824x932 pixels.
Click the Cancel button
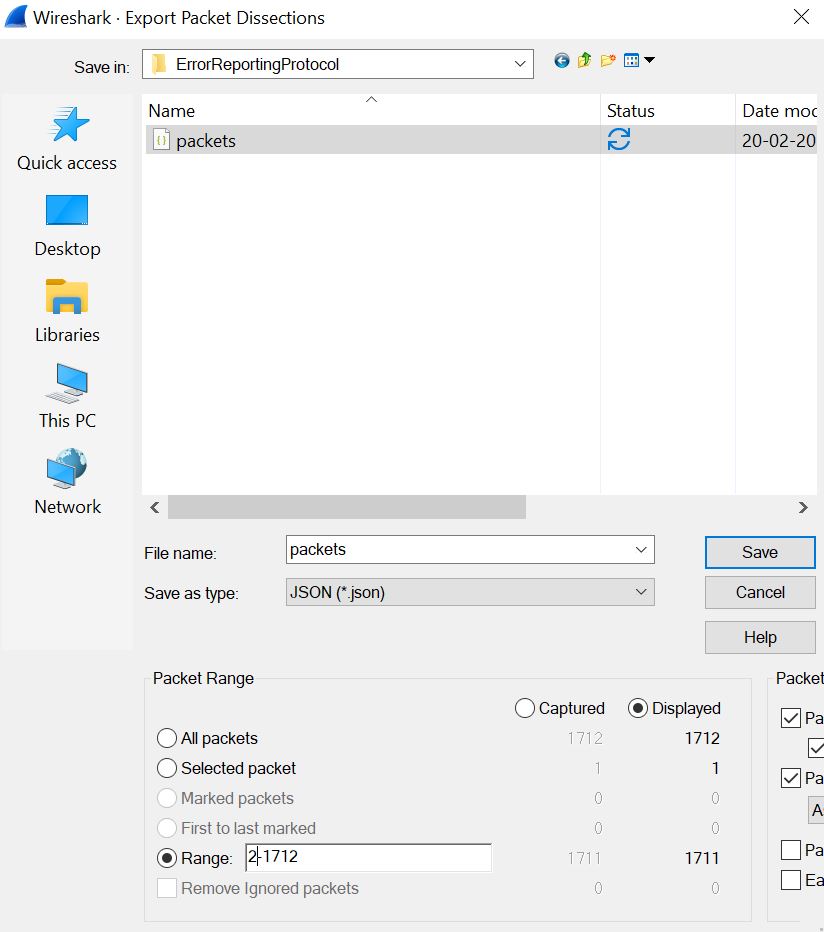click(x=760, y=593)
